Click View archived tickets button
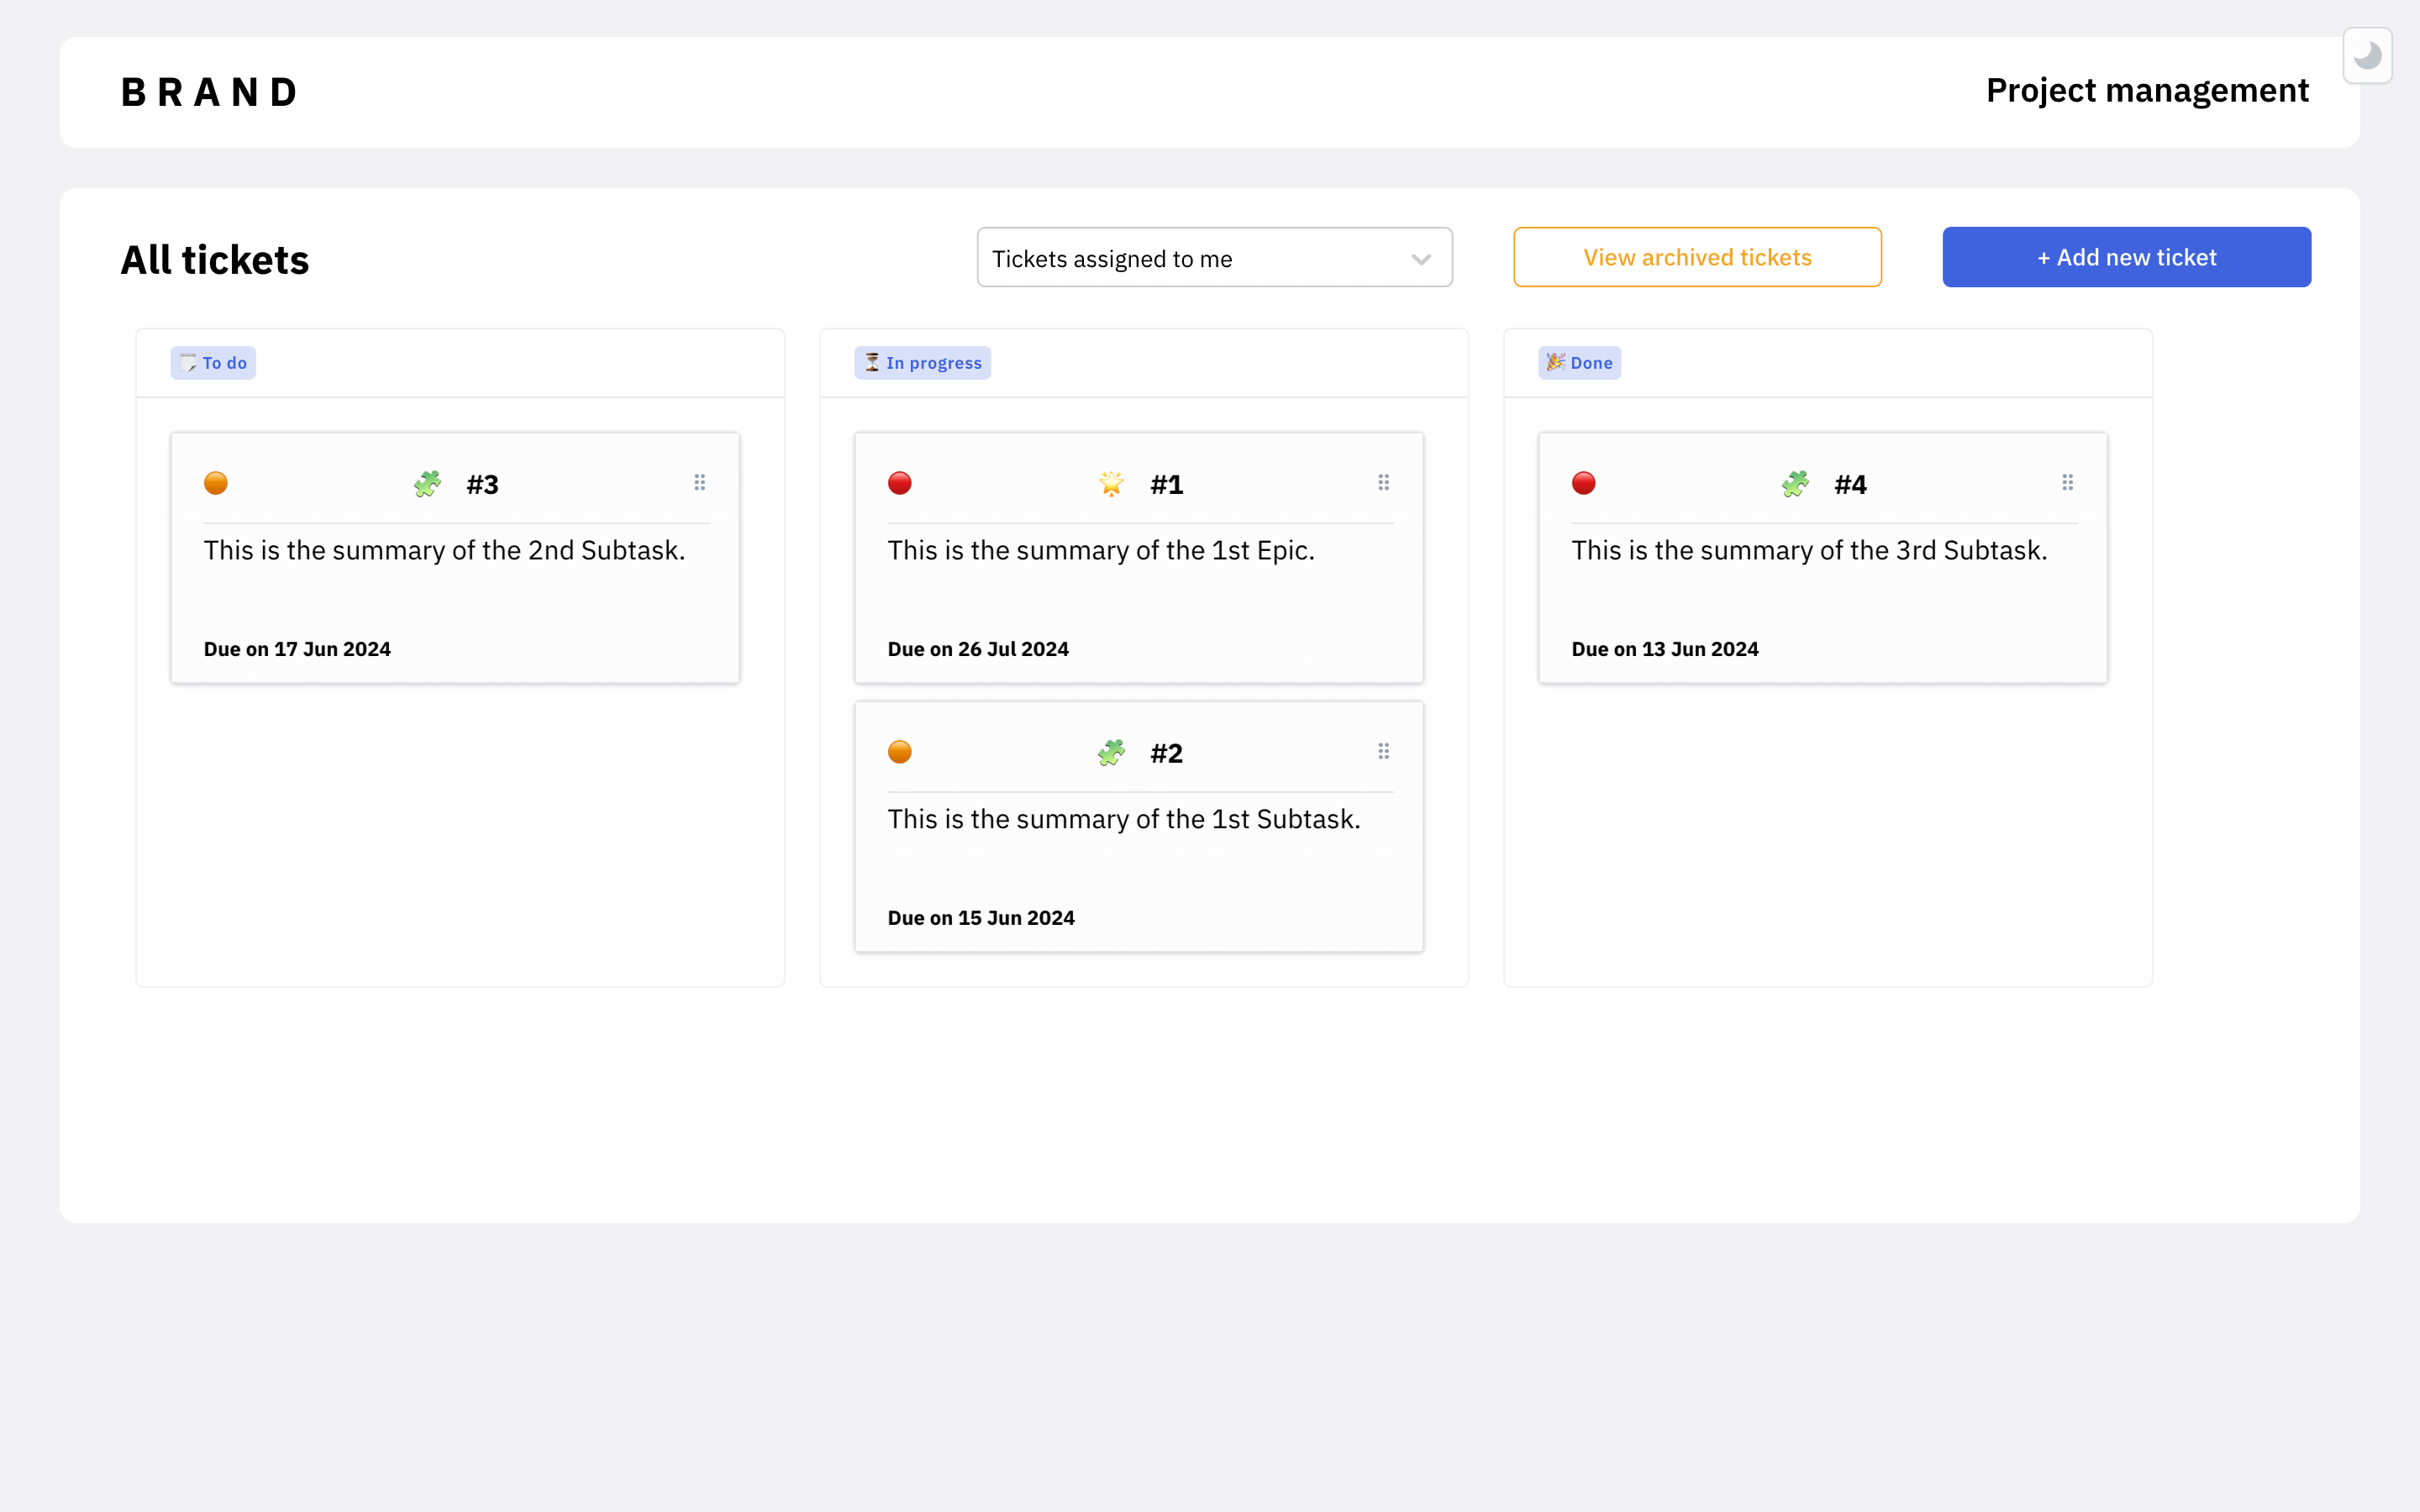This screenshot has width=2420, height=1512. point(1697,258)
